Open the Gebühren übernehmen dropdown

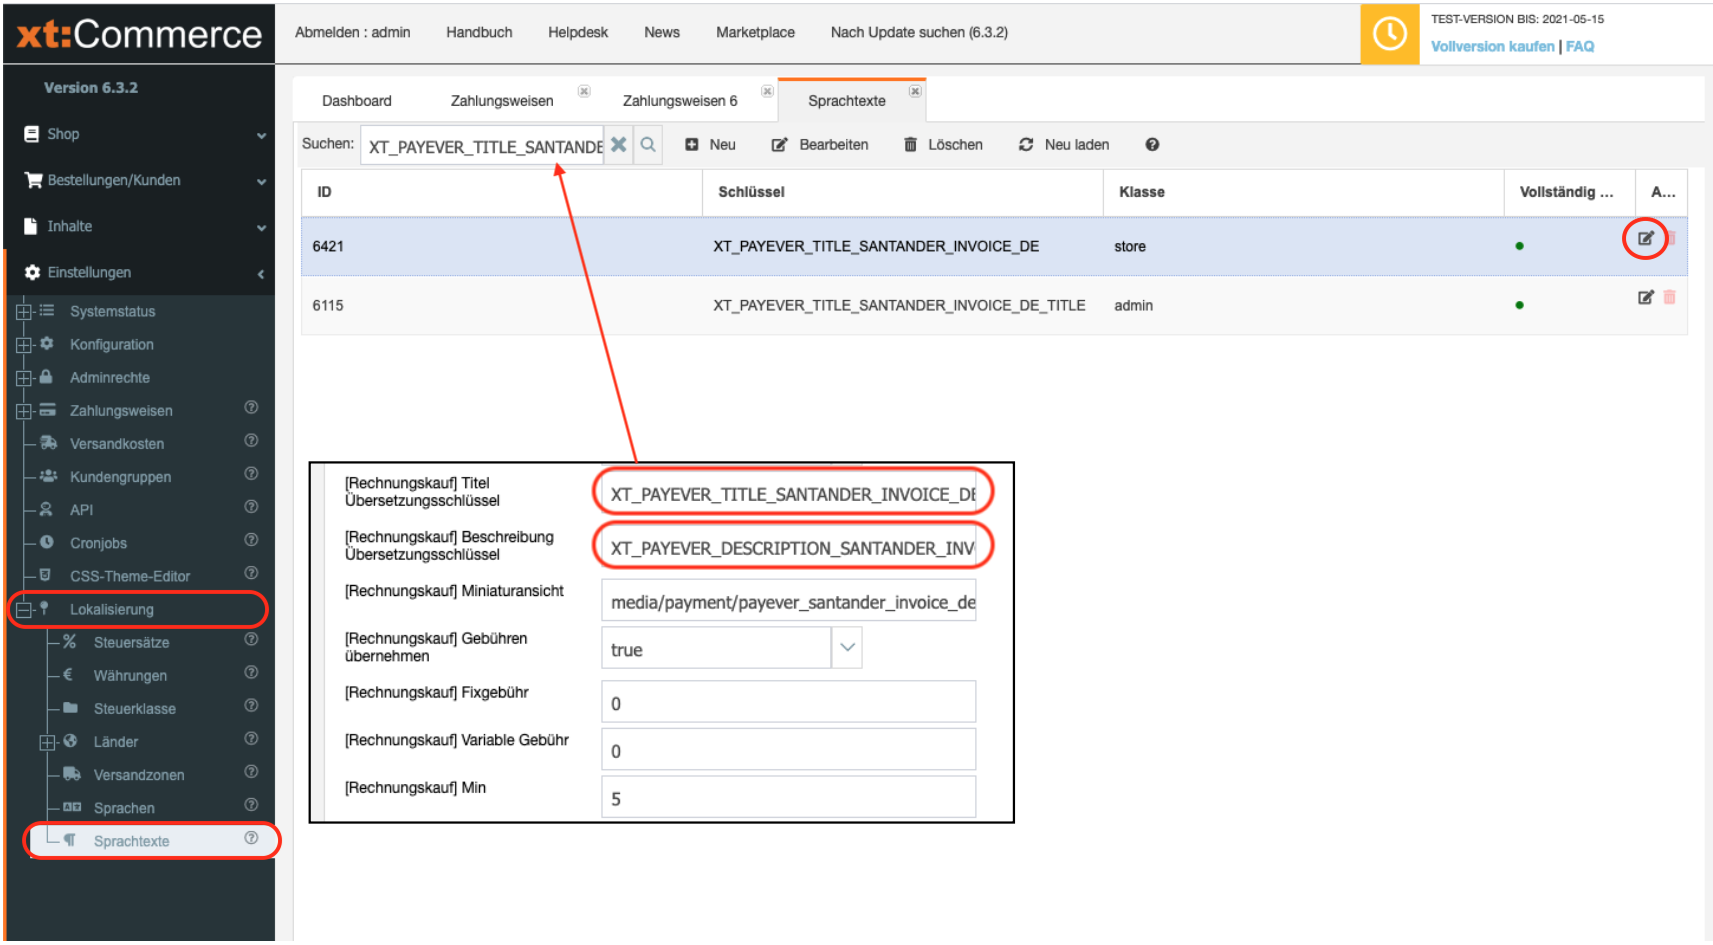[847, 648]
